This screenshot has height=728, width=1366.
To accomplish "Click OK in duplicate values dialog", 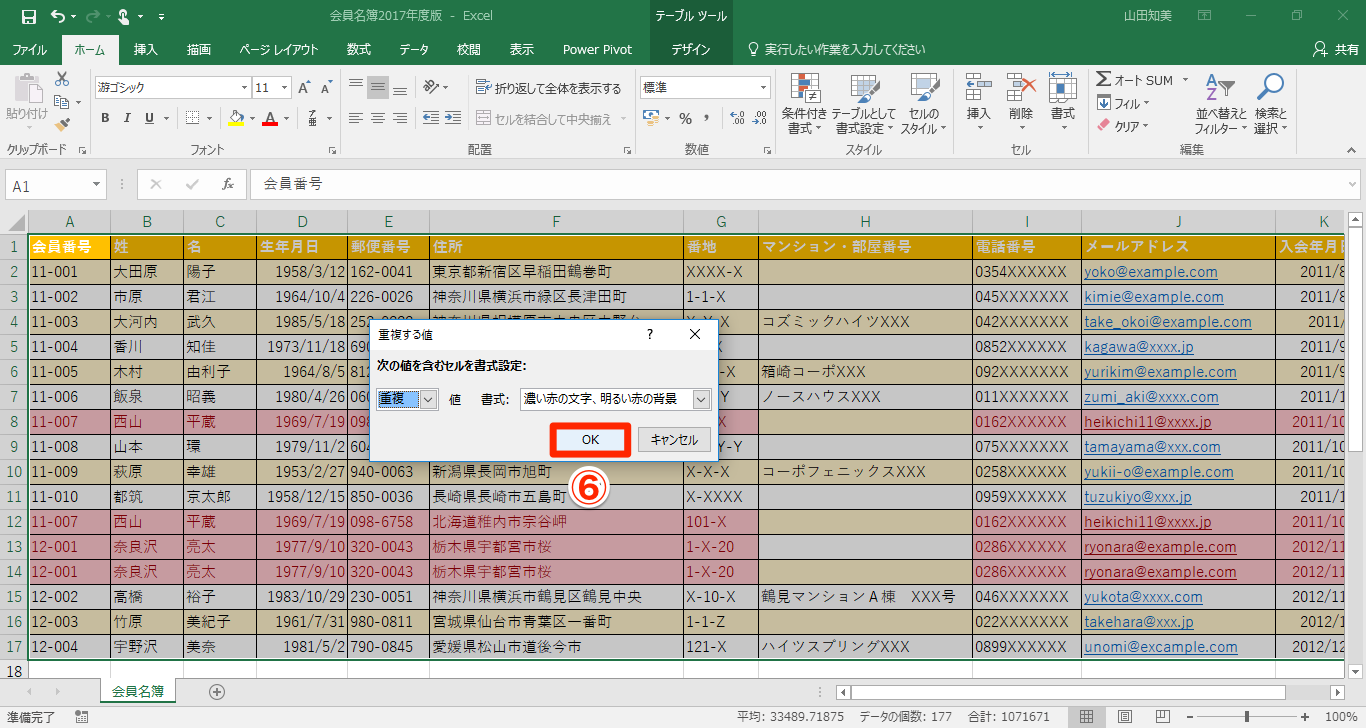I will point(590,440).
